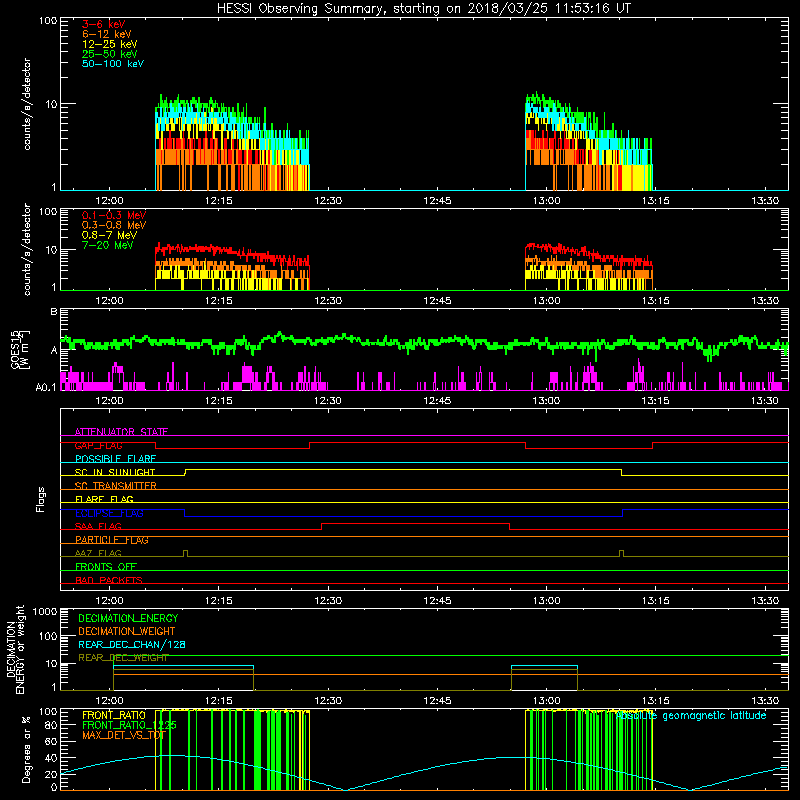Select the 6-12 keV legend label
The width and height of the screenshot is (800, 800).
pos(106,34)
